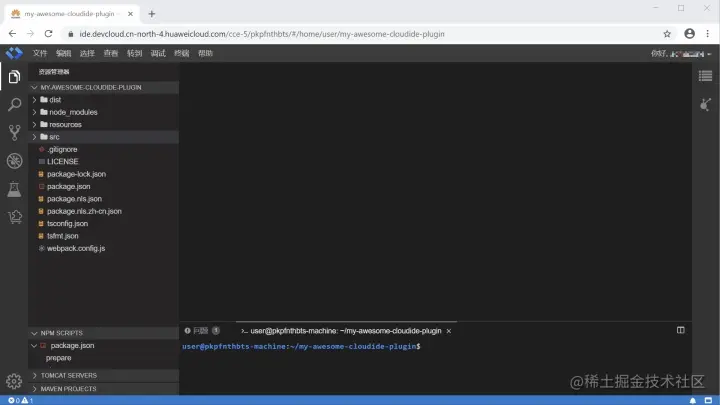Open the Search view in activity bar

click(14, 105)
